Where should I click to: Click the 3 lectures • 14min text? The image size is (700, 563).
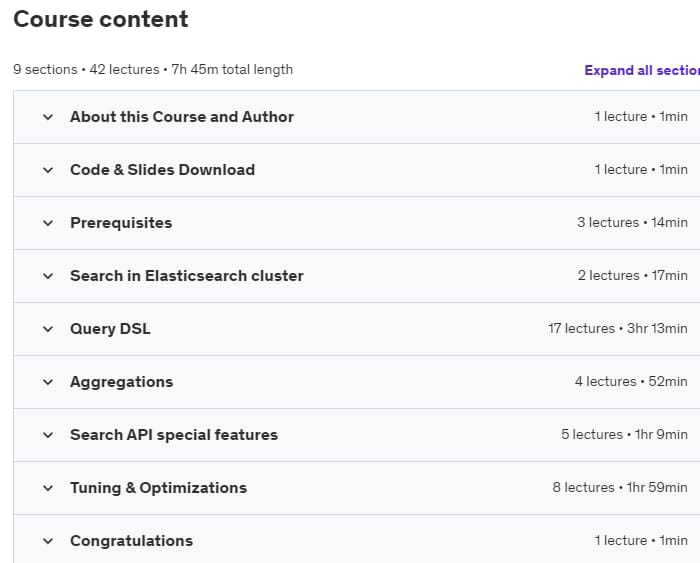[x=632, y=222]
